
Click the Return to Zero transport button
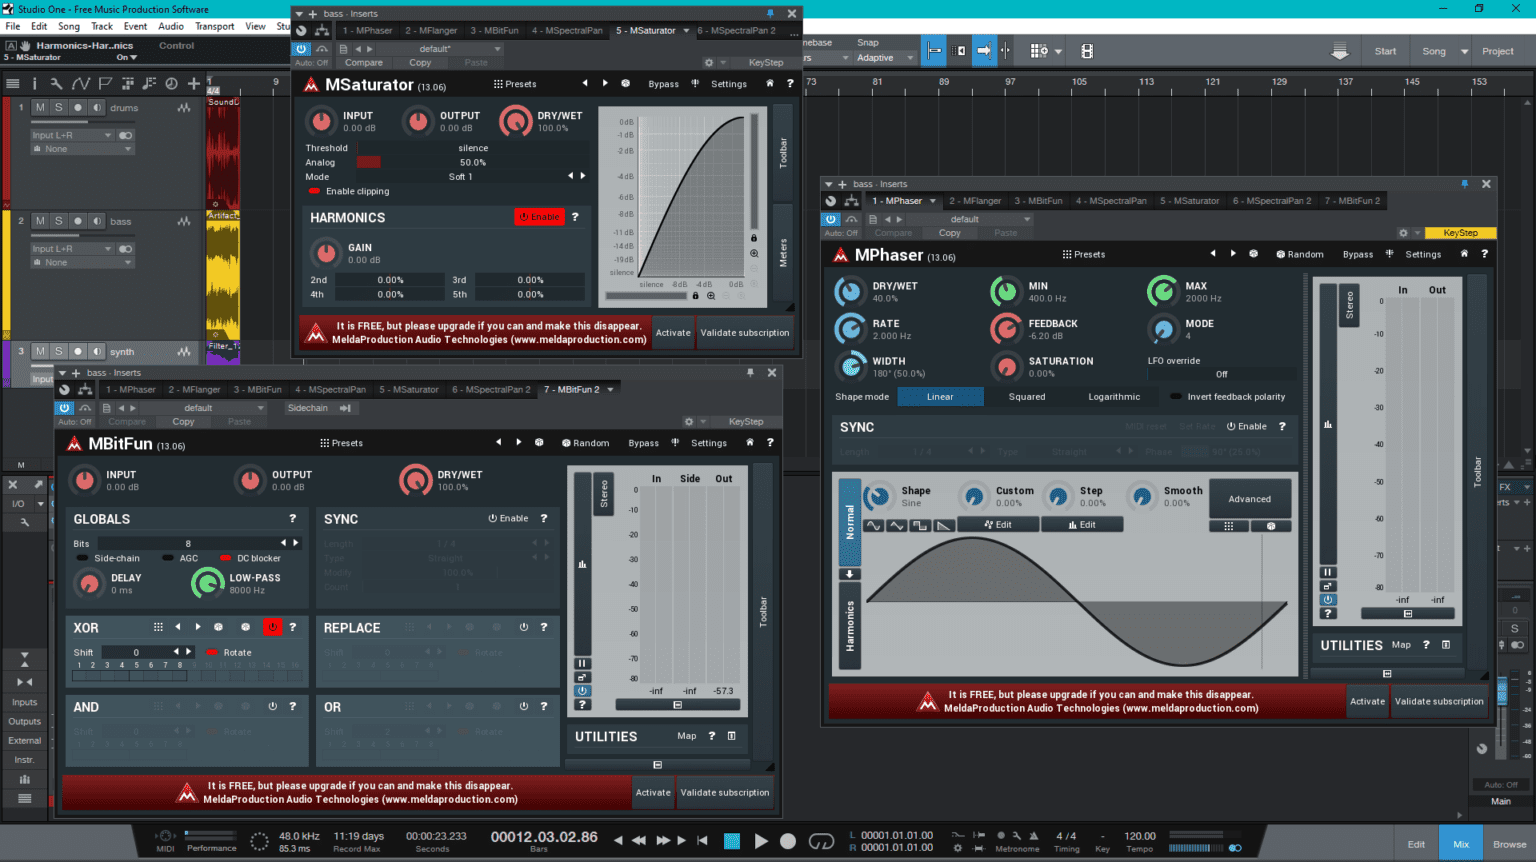pos(702,841)
